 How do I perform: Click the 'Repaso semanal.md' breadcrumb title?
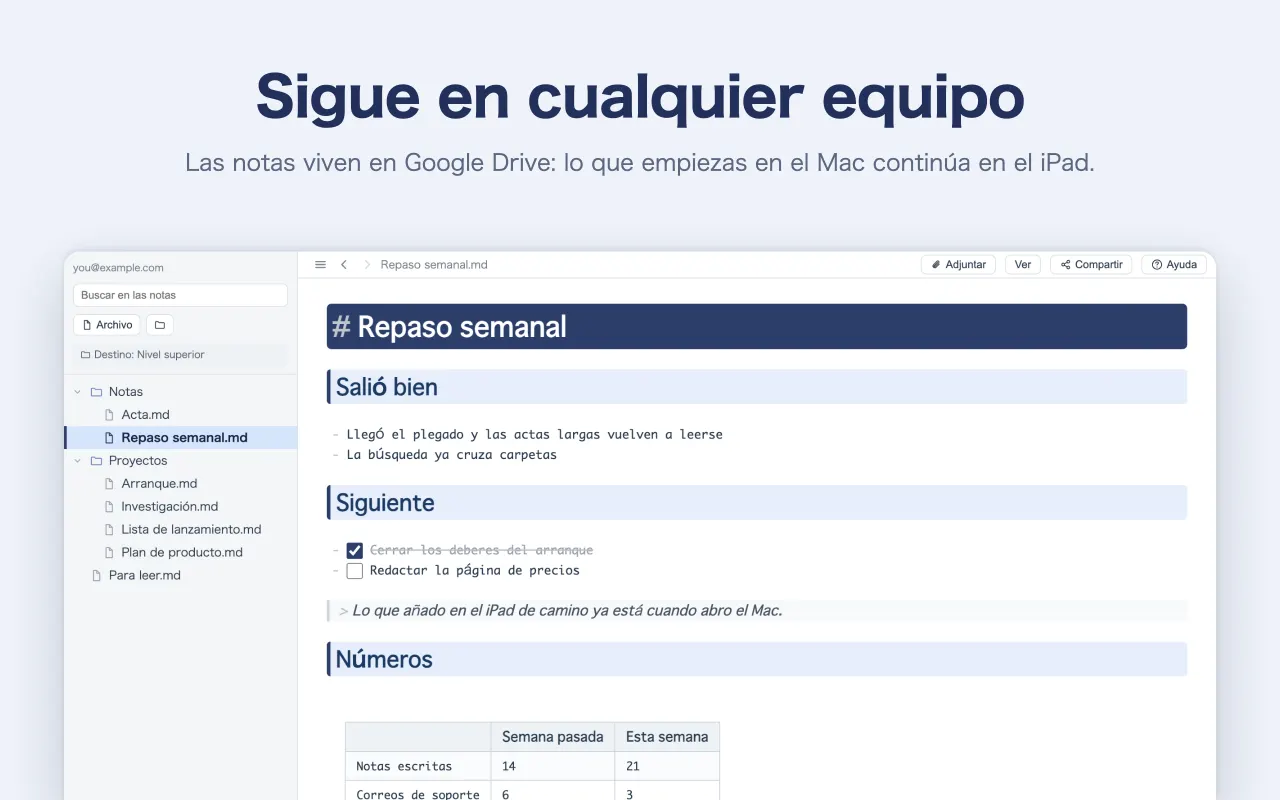point(434,265)
